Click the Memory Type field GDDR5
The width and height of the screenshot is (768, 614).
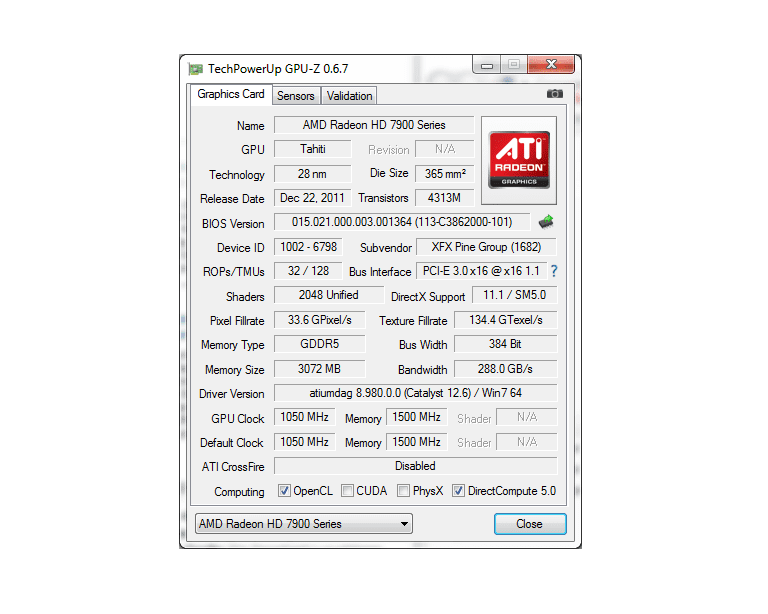319,344
